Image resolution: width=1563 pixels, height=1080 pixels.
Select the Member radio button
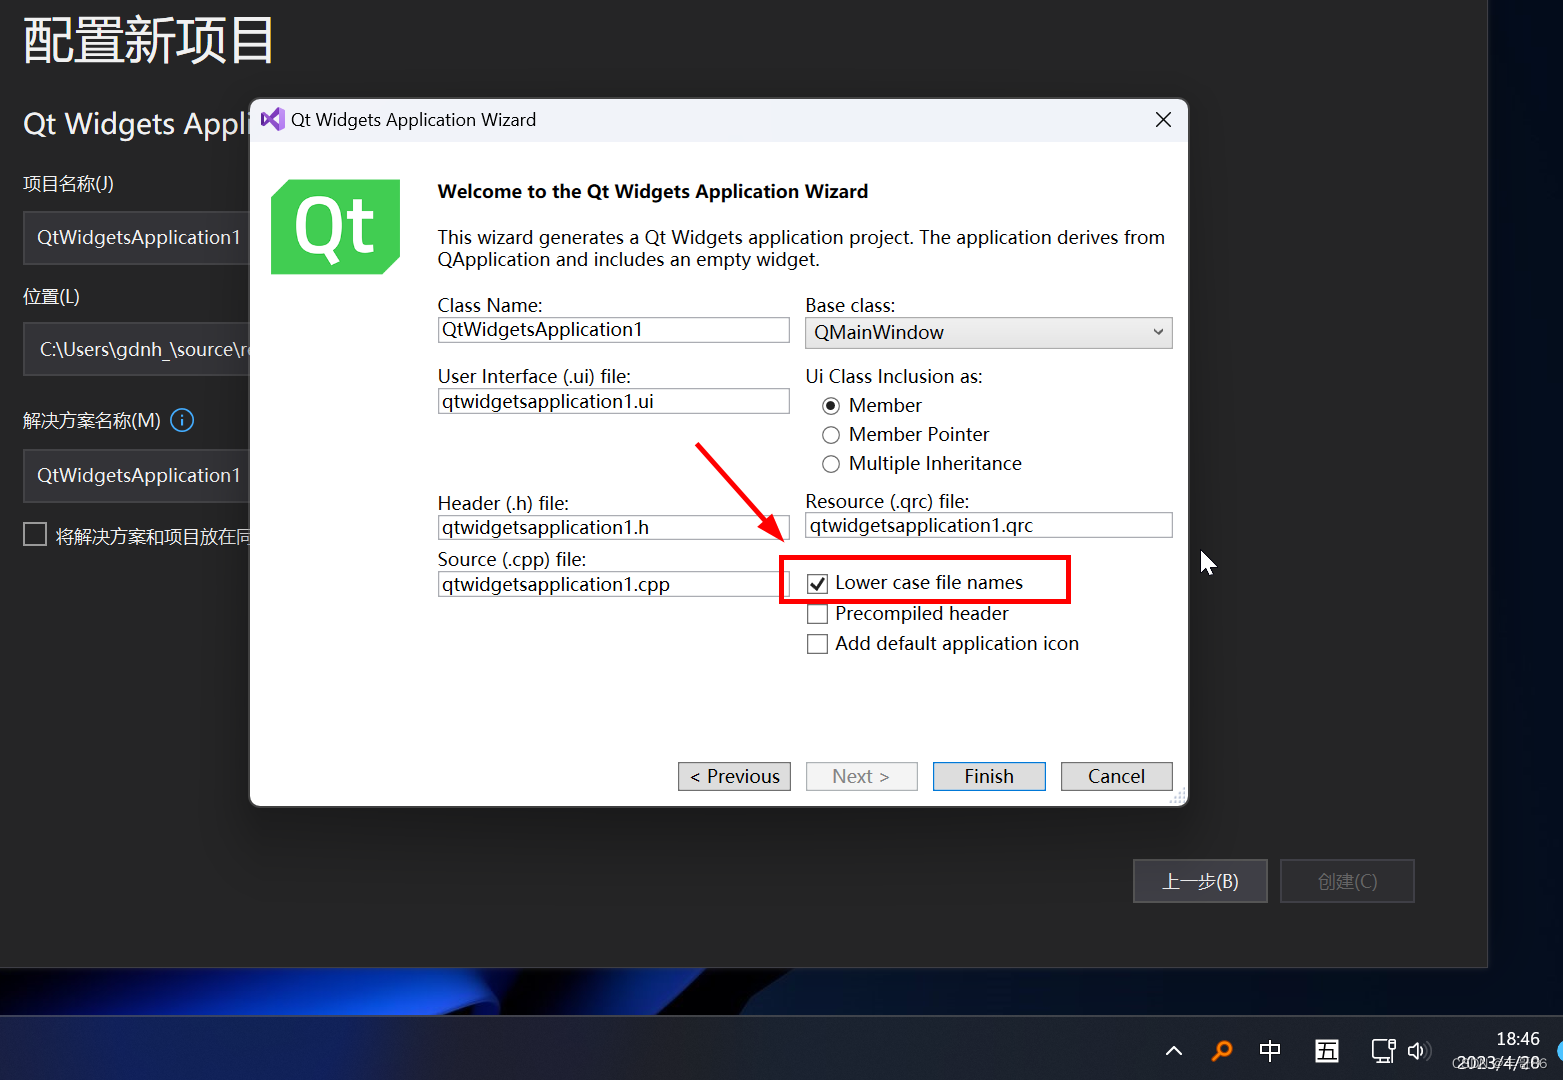point(831,406)
